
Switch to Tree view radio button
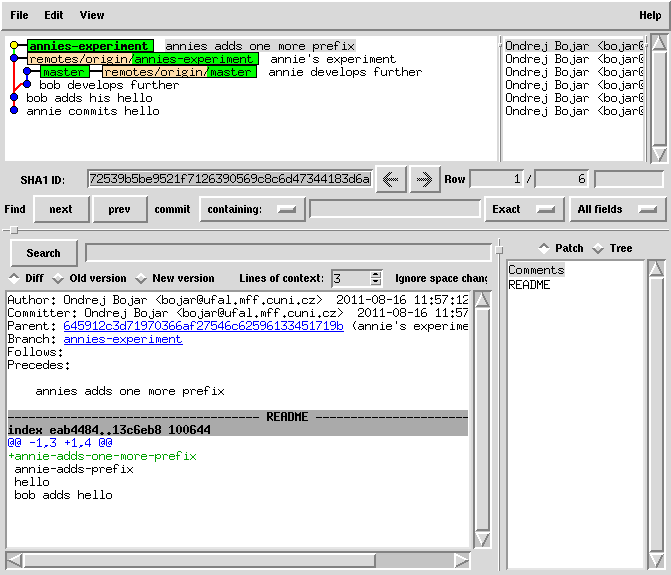pos(598,248)
